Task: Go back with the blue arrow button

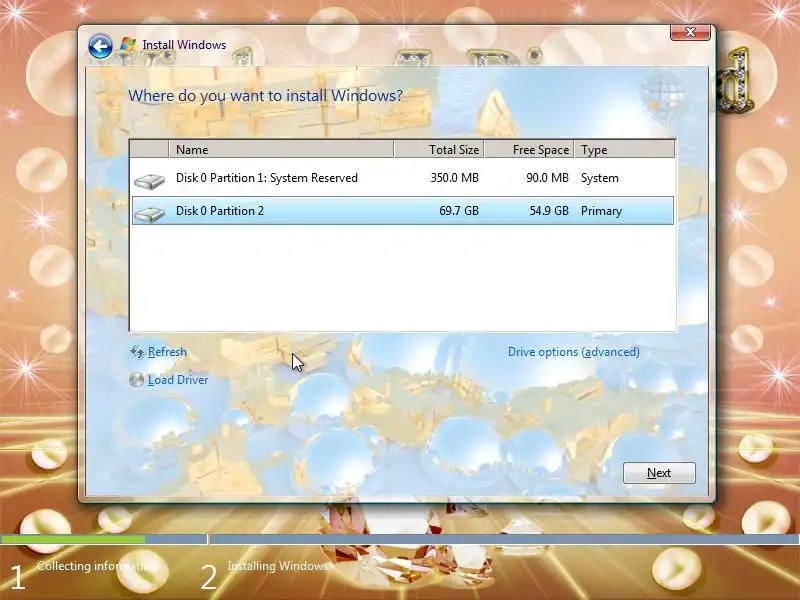Action: pos(100,46)
